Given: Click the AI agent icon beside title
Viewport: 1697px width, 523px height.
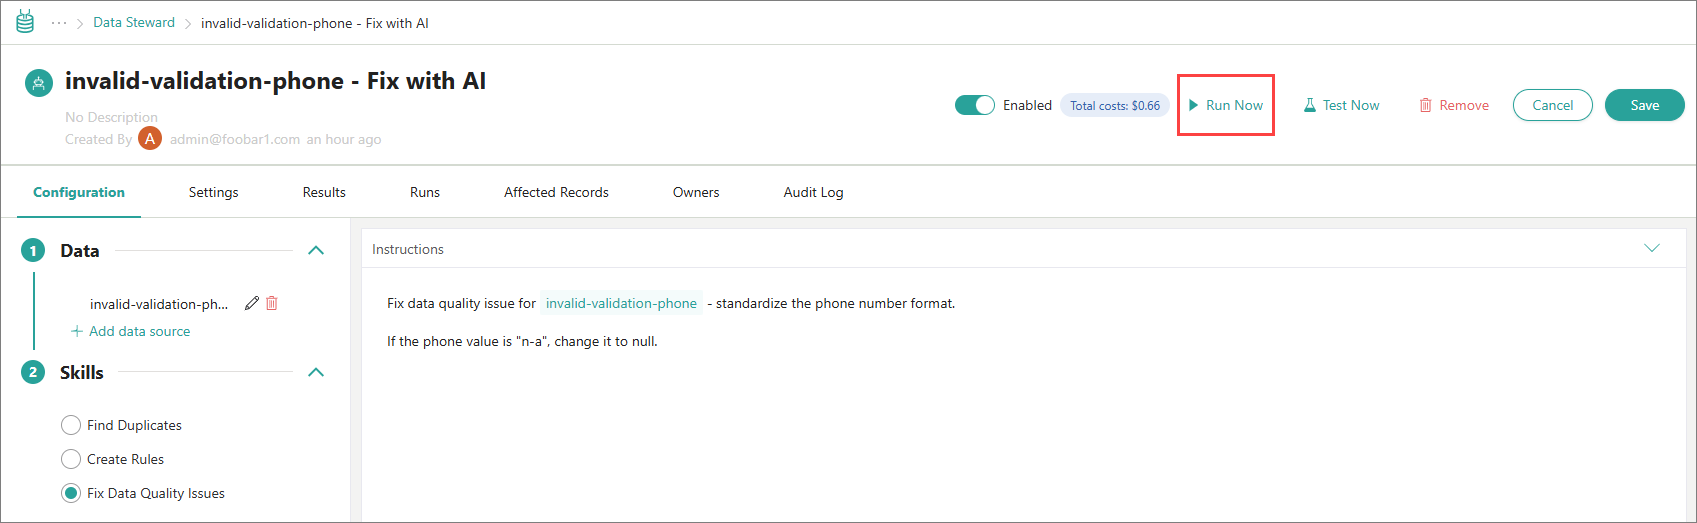Looking at the screenshot, I should [x=39, y=83].
